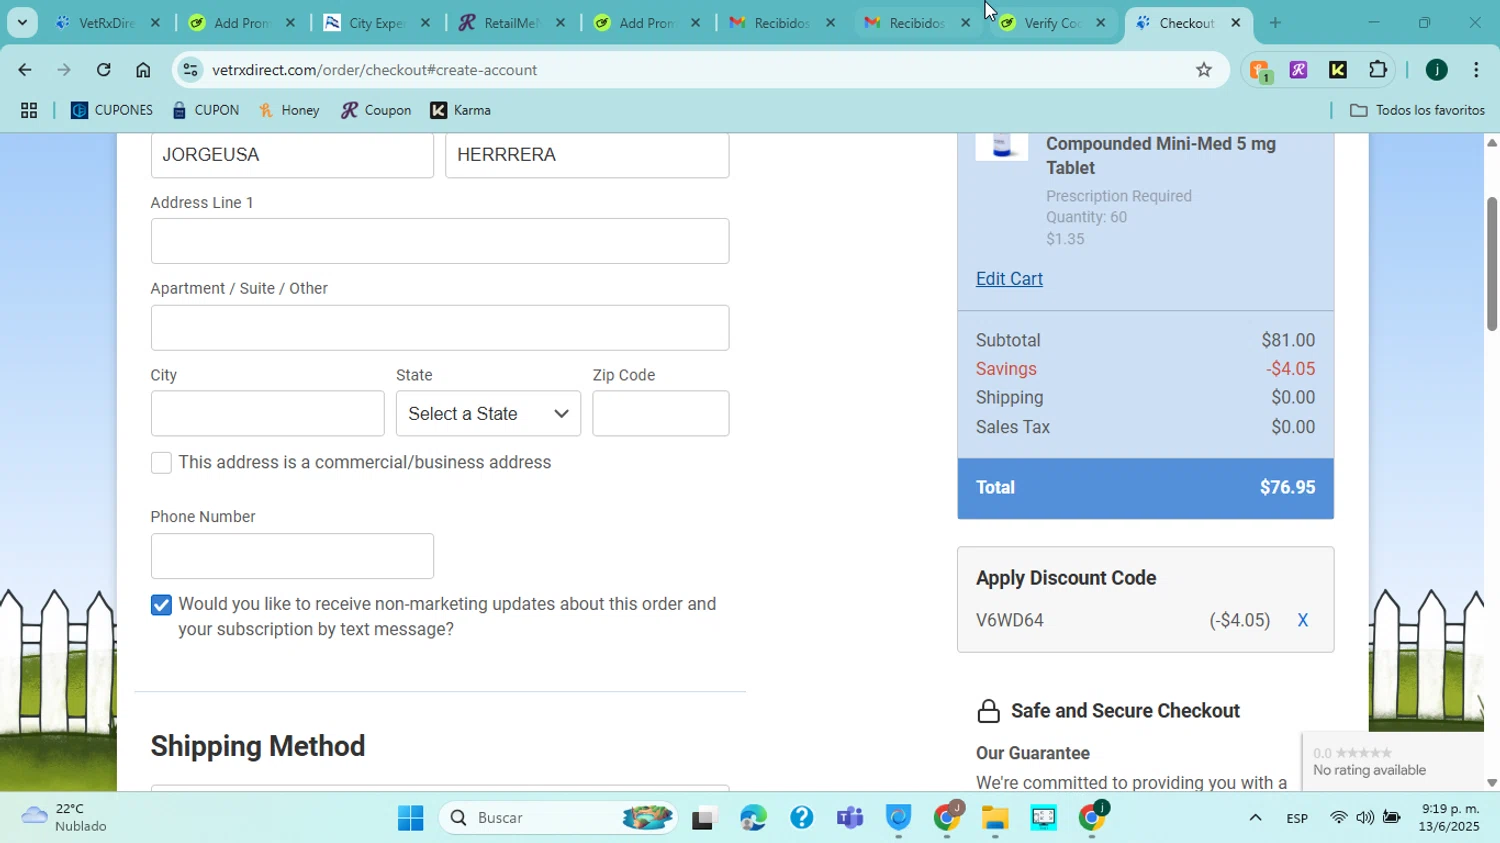Open File Explorer from the taskbar

[994, 818]
